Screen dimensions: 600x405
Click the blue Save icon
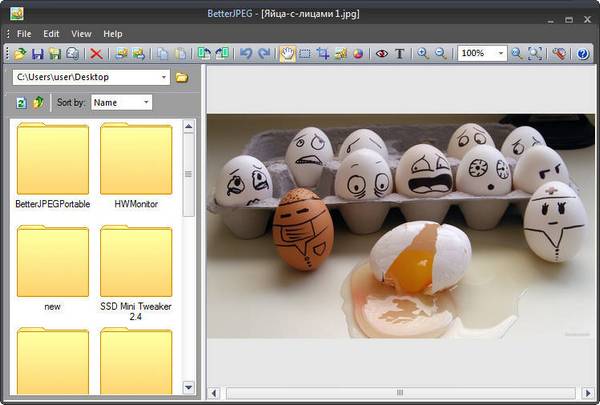pyautogui.click(x=38, y=54)
